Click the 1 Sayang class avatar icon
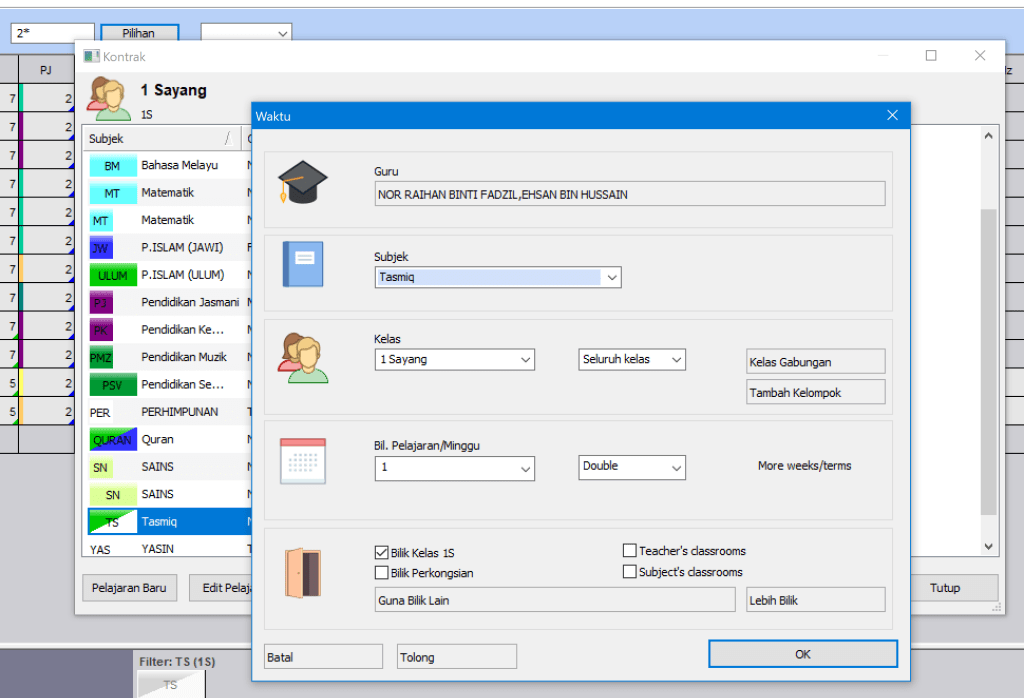 click(x=108, y=97)
